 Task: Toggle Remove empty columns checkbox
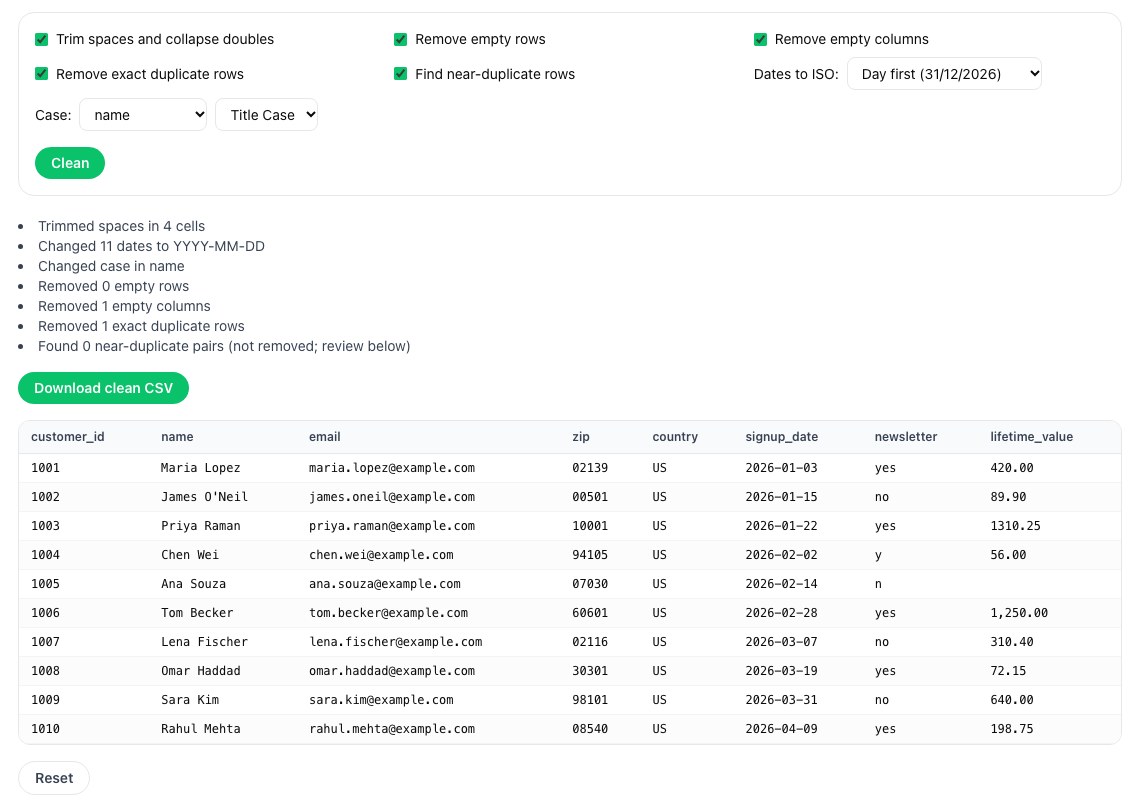click(x=760, y=39)
